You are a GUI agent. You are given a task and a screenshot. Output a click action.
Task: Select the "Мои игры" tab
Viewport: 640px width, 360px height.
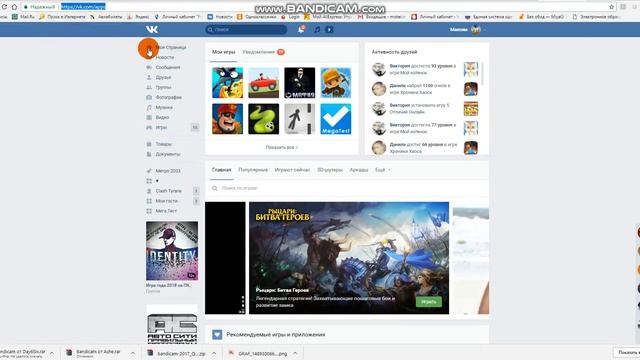point(224,52)
